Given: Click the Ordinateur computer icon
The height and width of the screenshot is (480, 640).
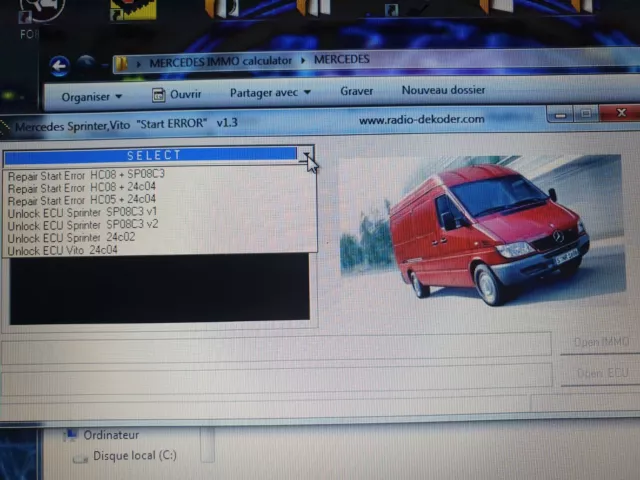Looking at the screenshot, I should pyautogui.click(x=71, y=435).
